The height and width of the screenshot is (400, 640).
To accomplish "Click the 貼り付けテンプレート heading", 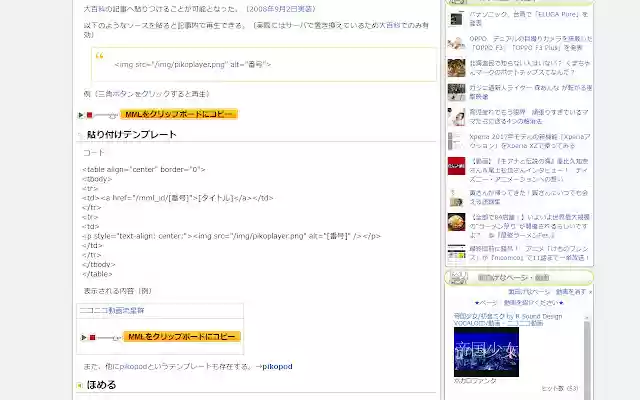I will (131, 135).
